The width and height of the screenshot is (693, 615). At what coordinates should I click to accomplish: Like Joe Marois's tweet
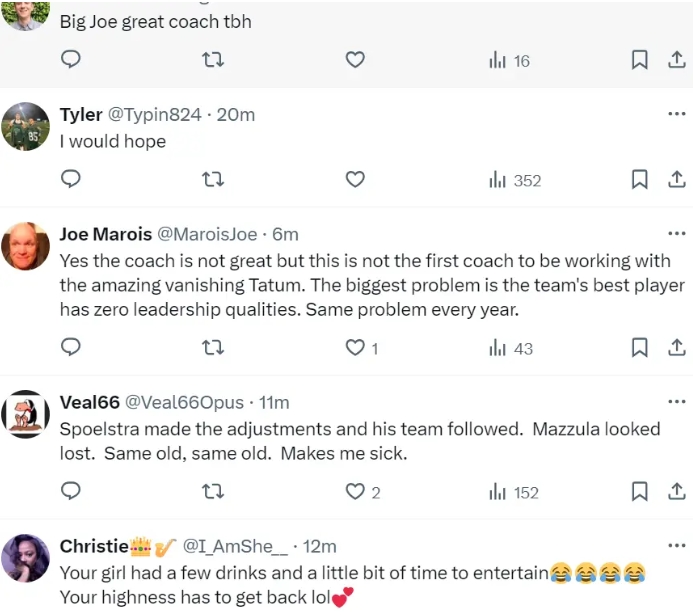pos(355,348)
